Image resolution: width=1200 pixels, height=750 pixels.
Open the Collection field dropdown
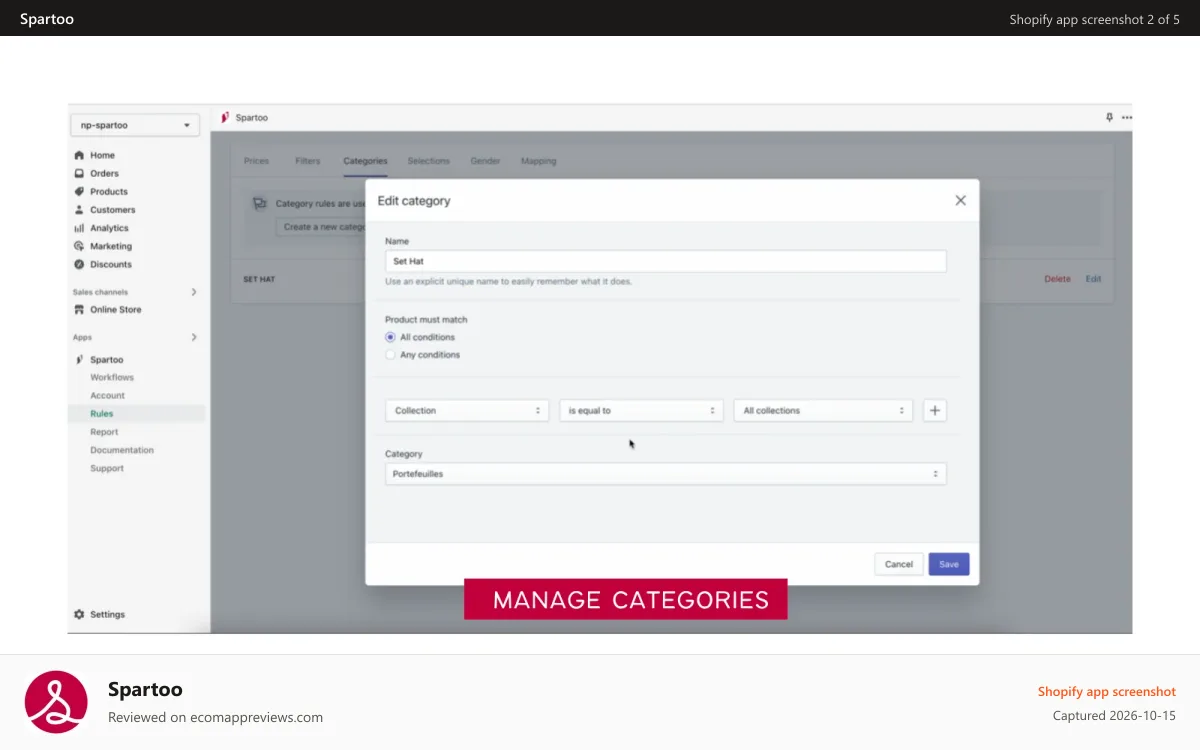click(x=467, y=410)
